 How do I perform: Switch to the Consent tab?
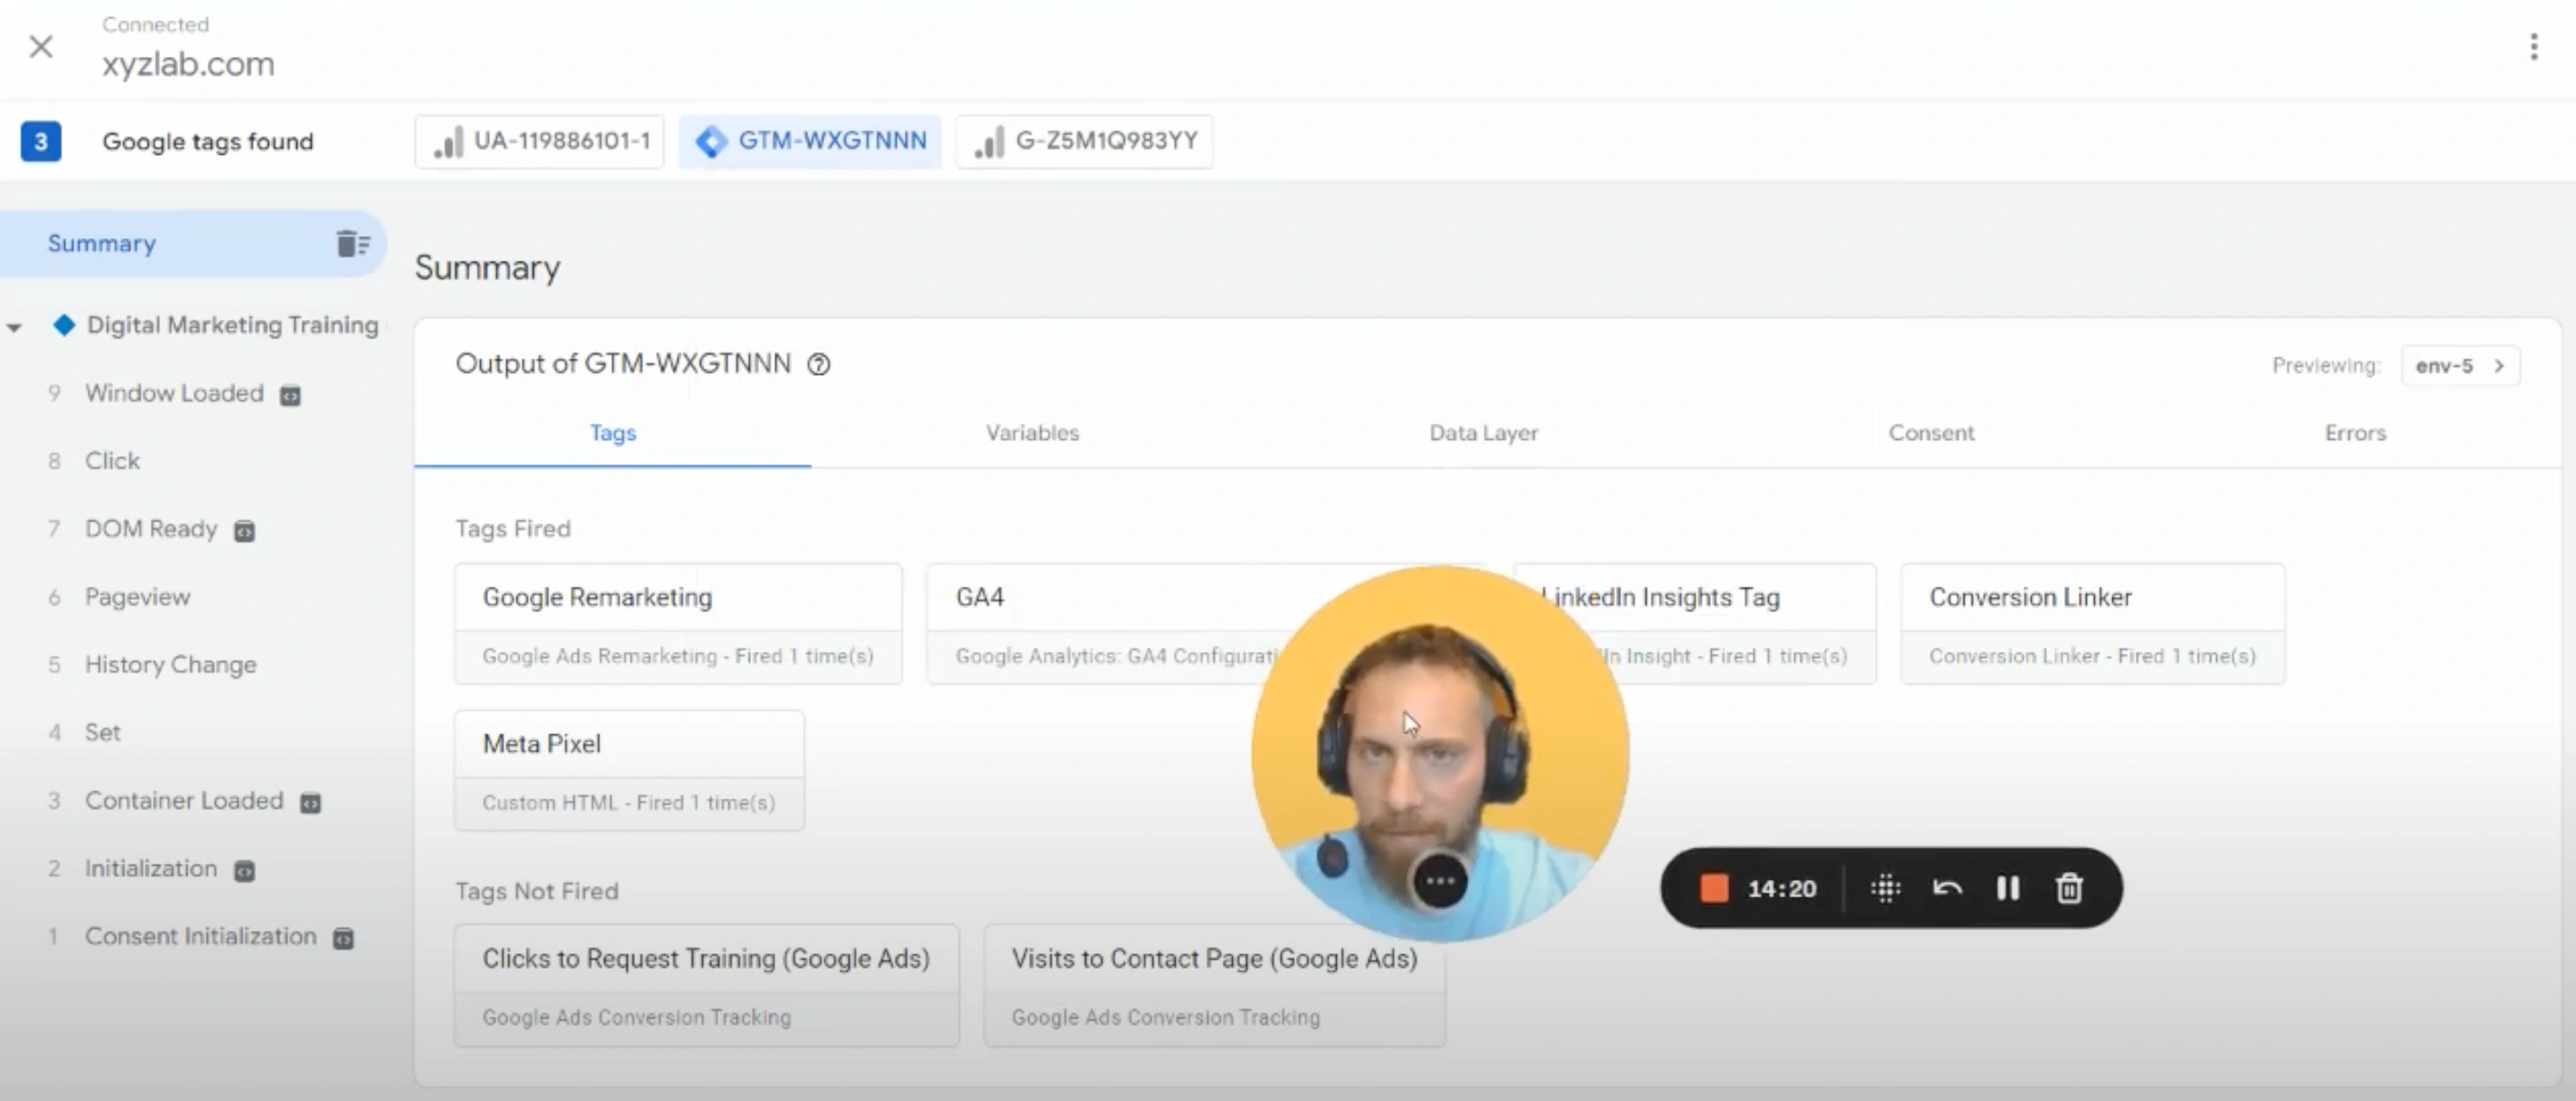point(1931,433)
